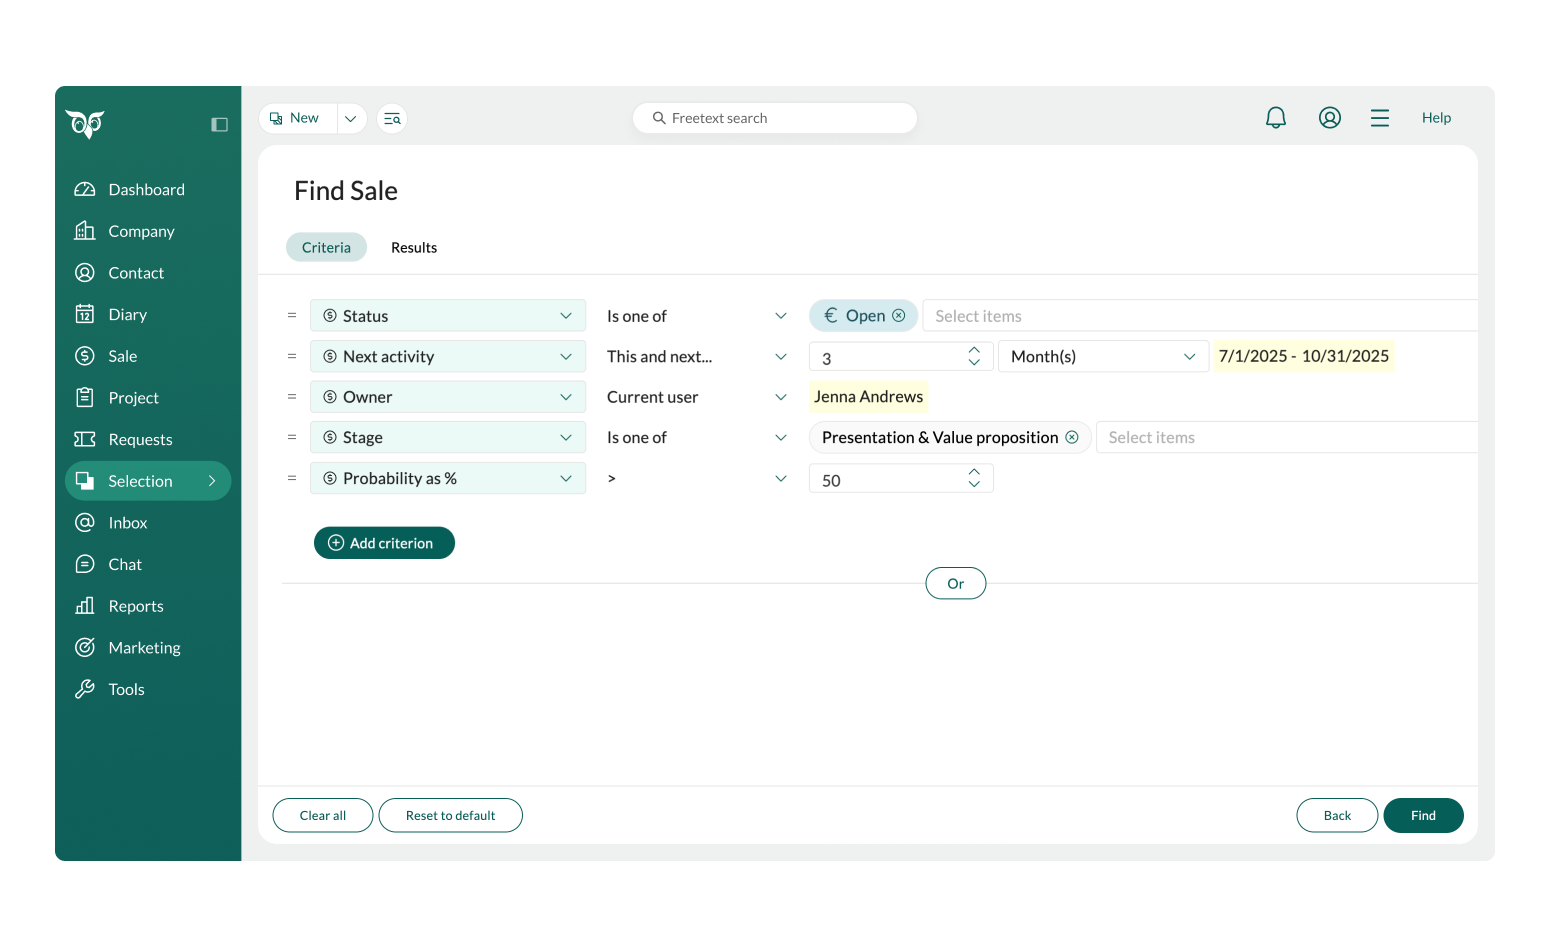The width and height of the screenshot is (1550, 946).
Task: Collapse the sidebar with the panel icon
Action: (219, 124)
